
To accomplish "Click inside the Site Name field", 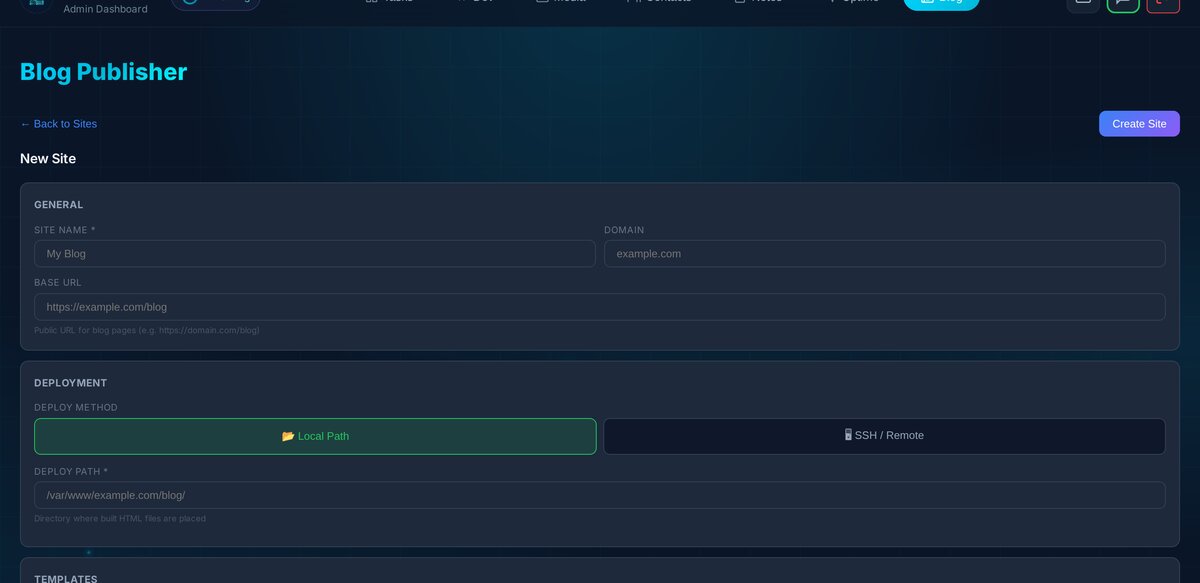I will pyautogui.click(x=316, y=253).
